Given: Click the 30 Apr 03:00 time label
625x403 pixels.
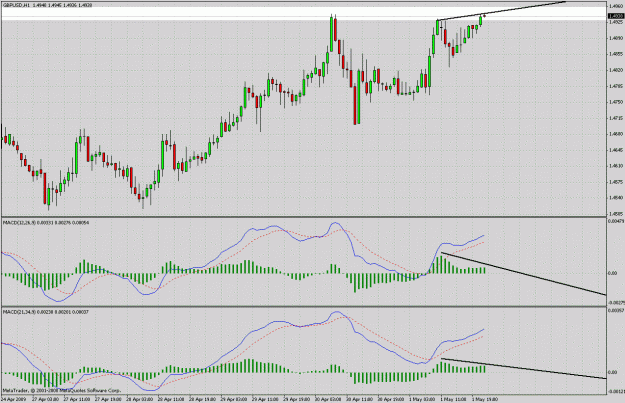Looking at the screenshot, I should click(x=328, y=399).
